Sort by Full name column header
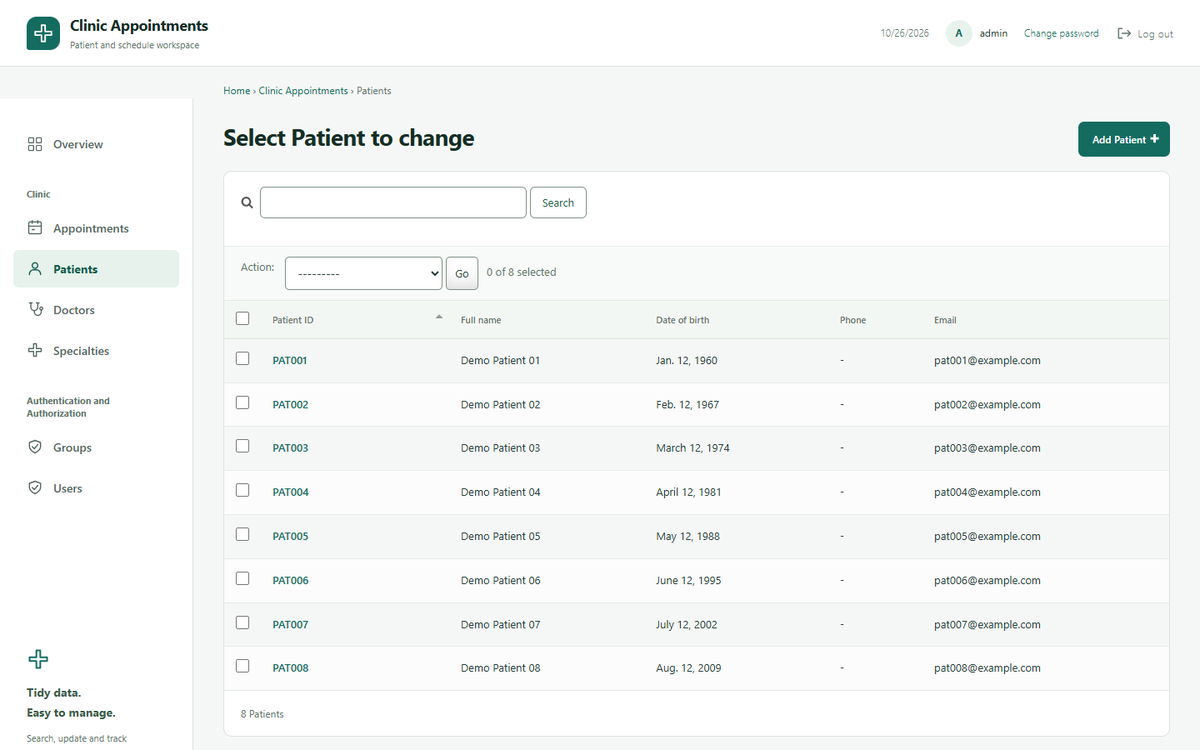Viewport: 1200px width, 750px height. (x=481, y=320)
